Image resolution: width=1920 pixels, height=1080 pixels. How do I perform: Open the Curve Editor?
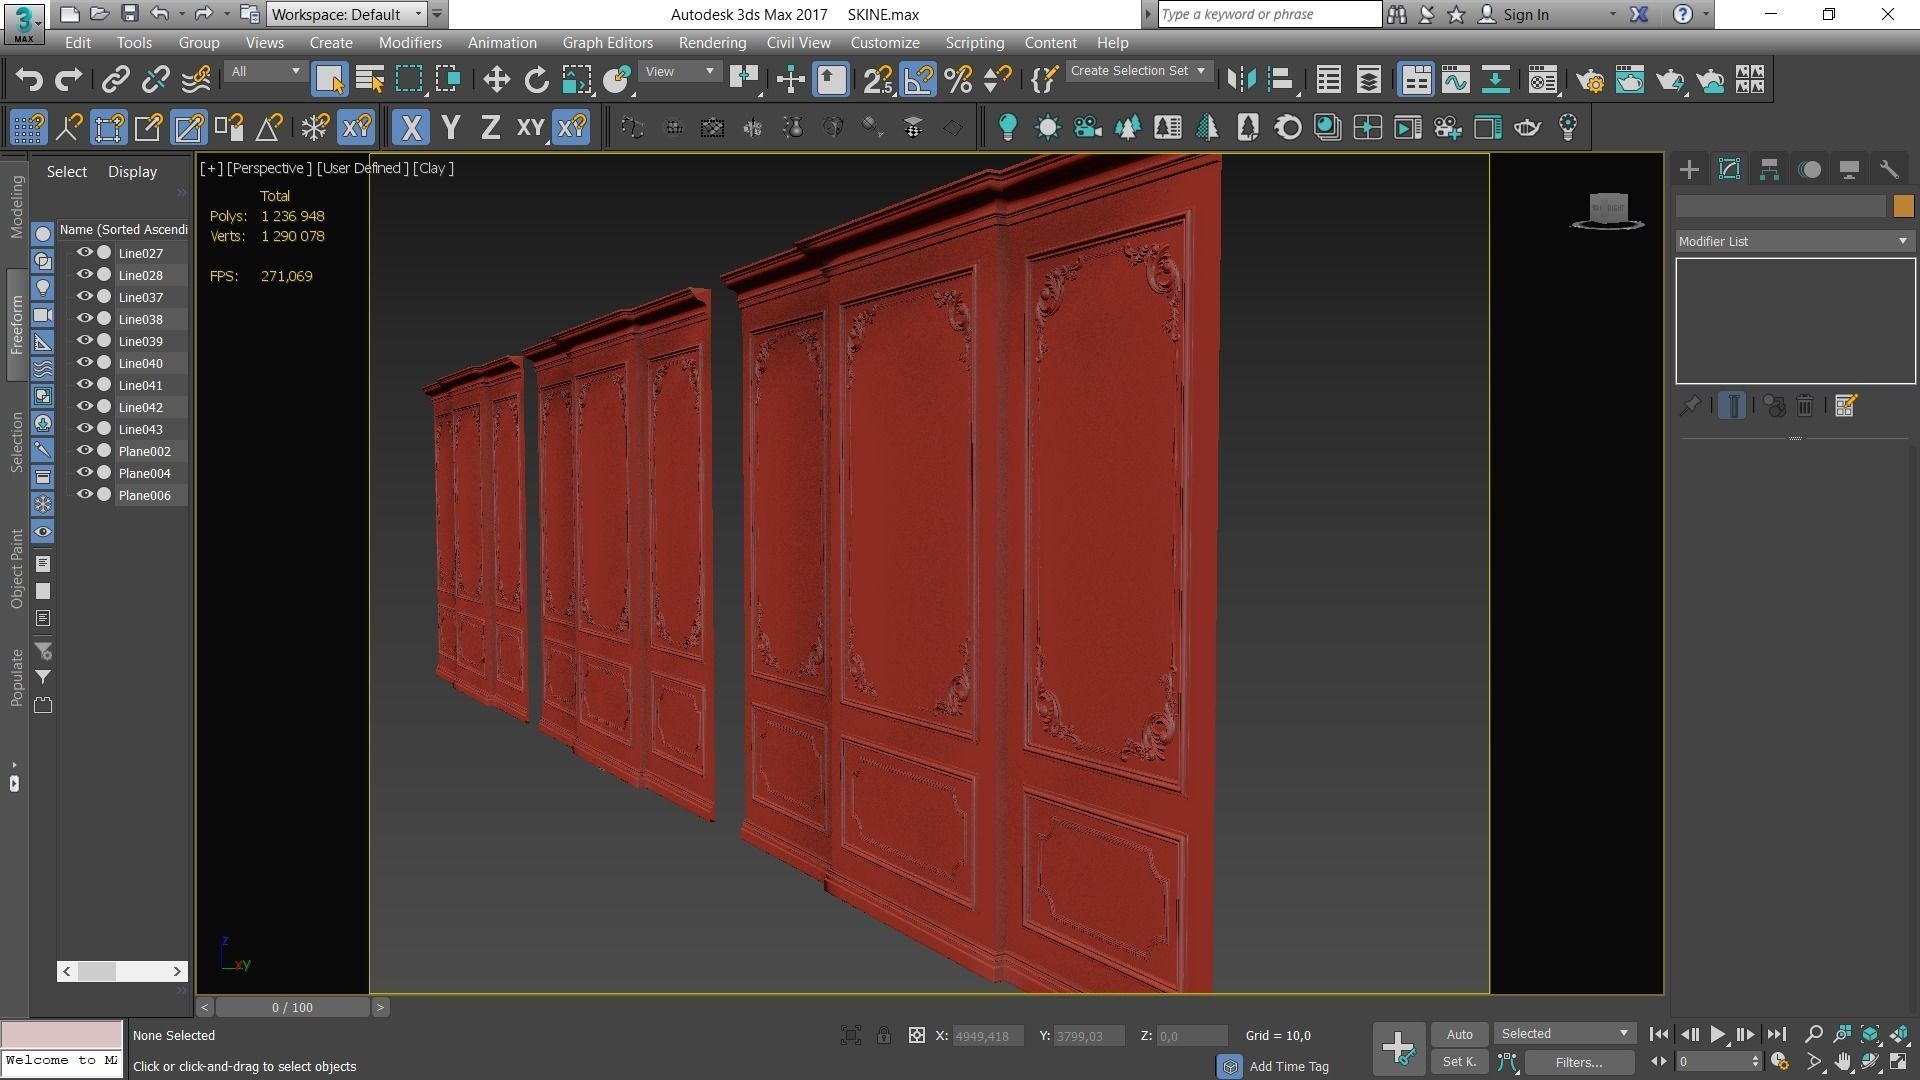[1456, 80]
